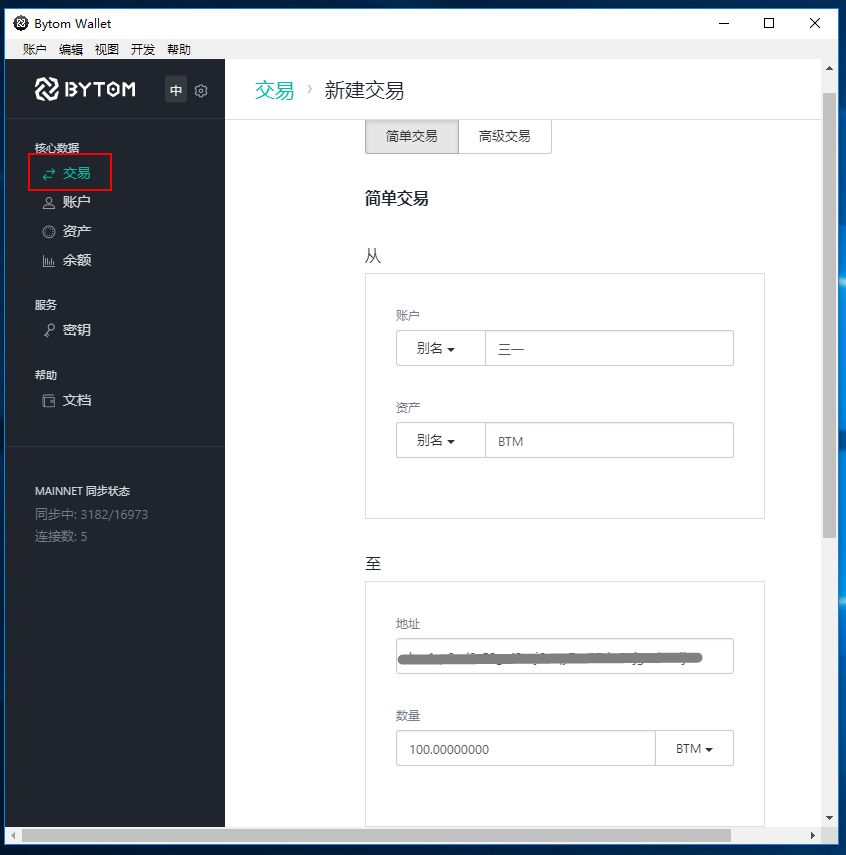Open 资产 page from sidebar

76,231
